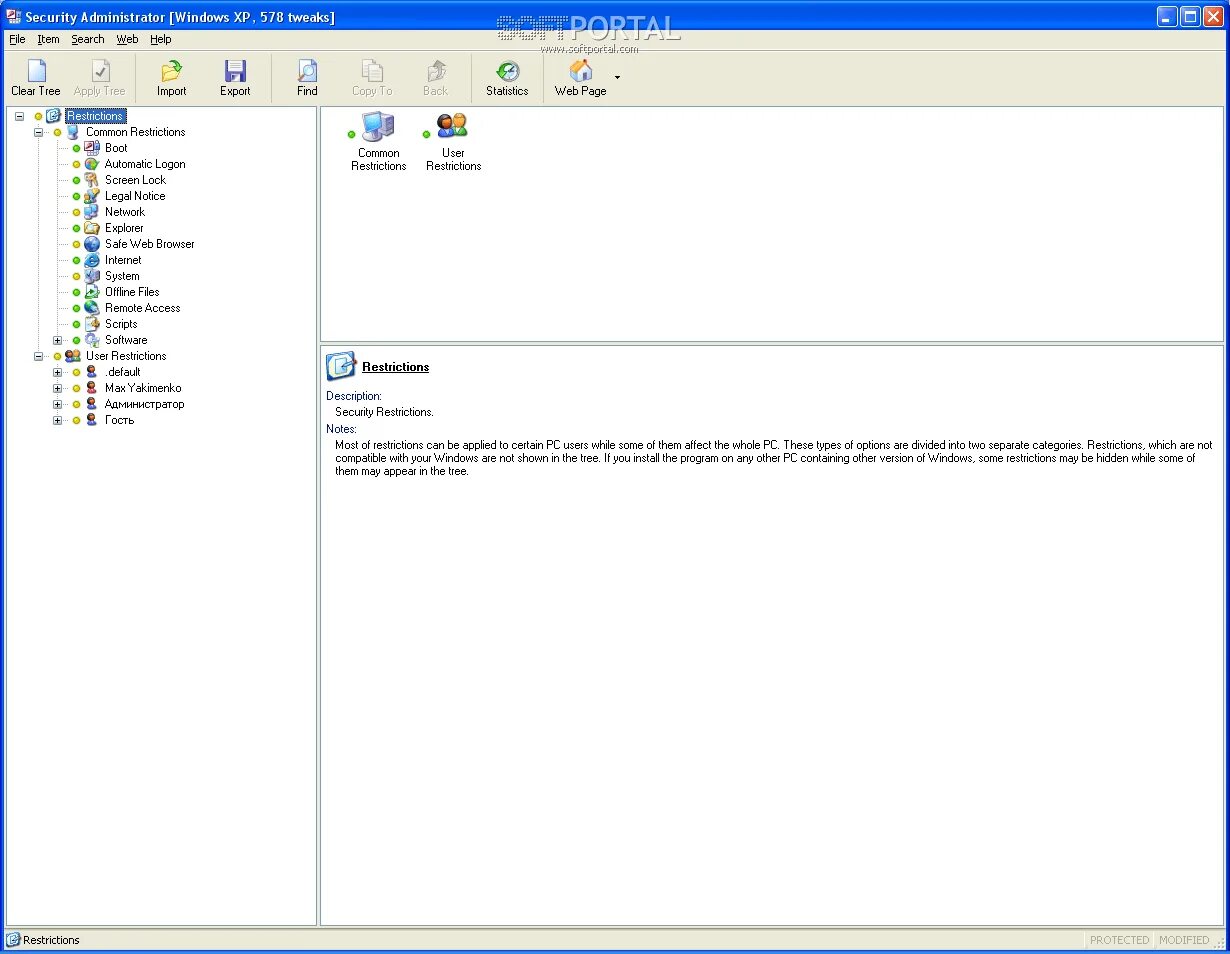
Task: Click the Apply Tree toolbar icon
Action: pos(100,71)
